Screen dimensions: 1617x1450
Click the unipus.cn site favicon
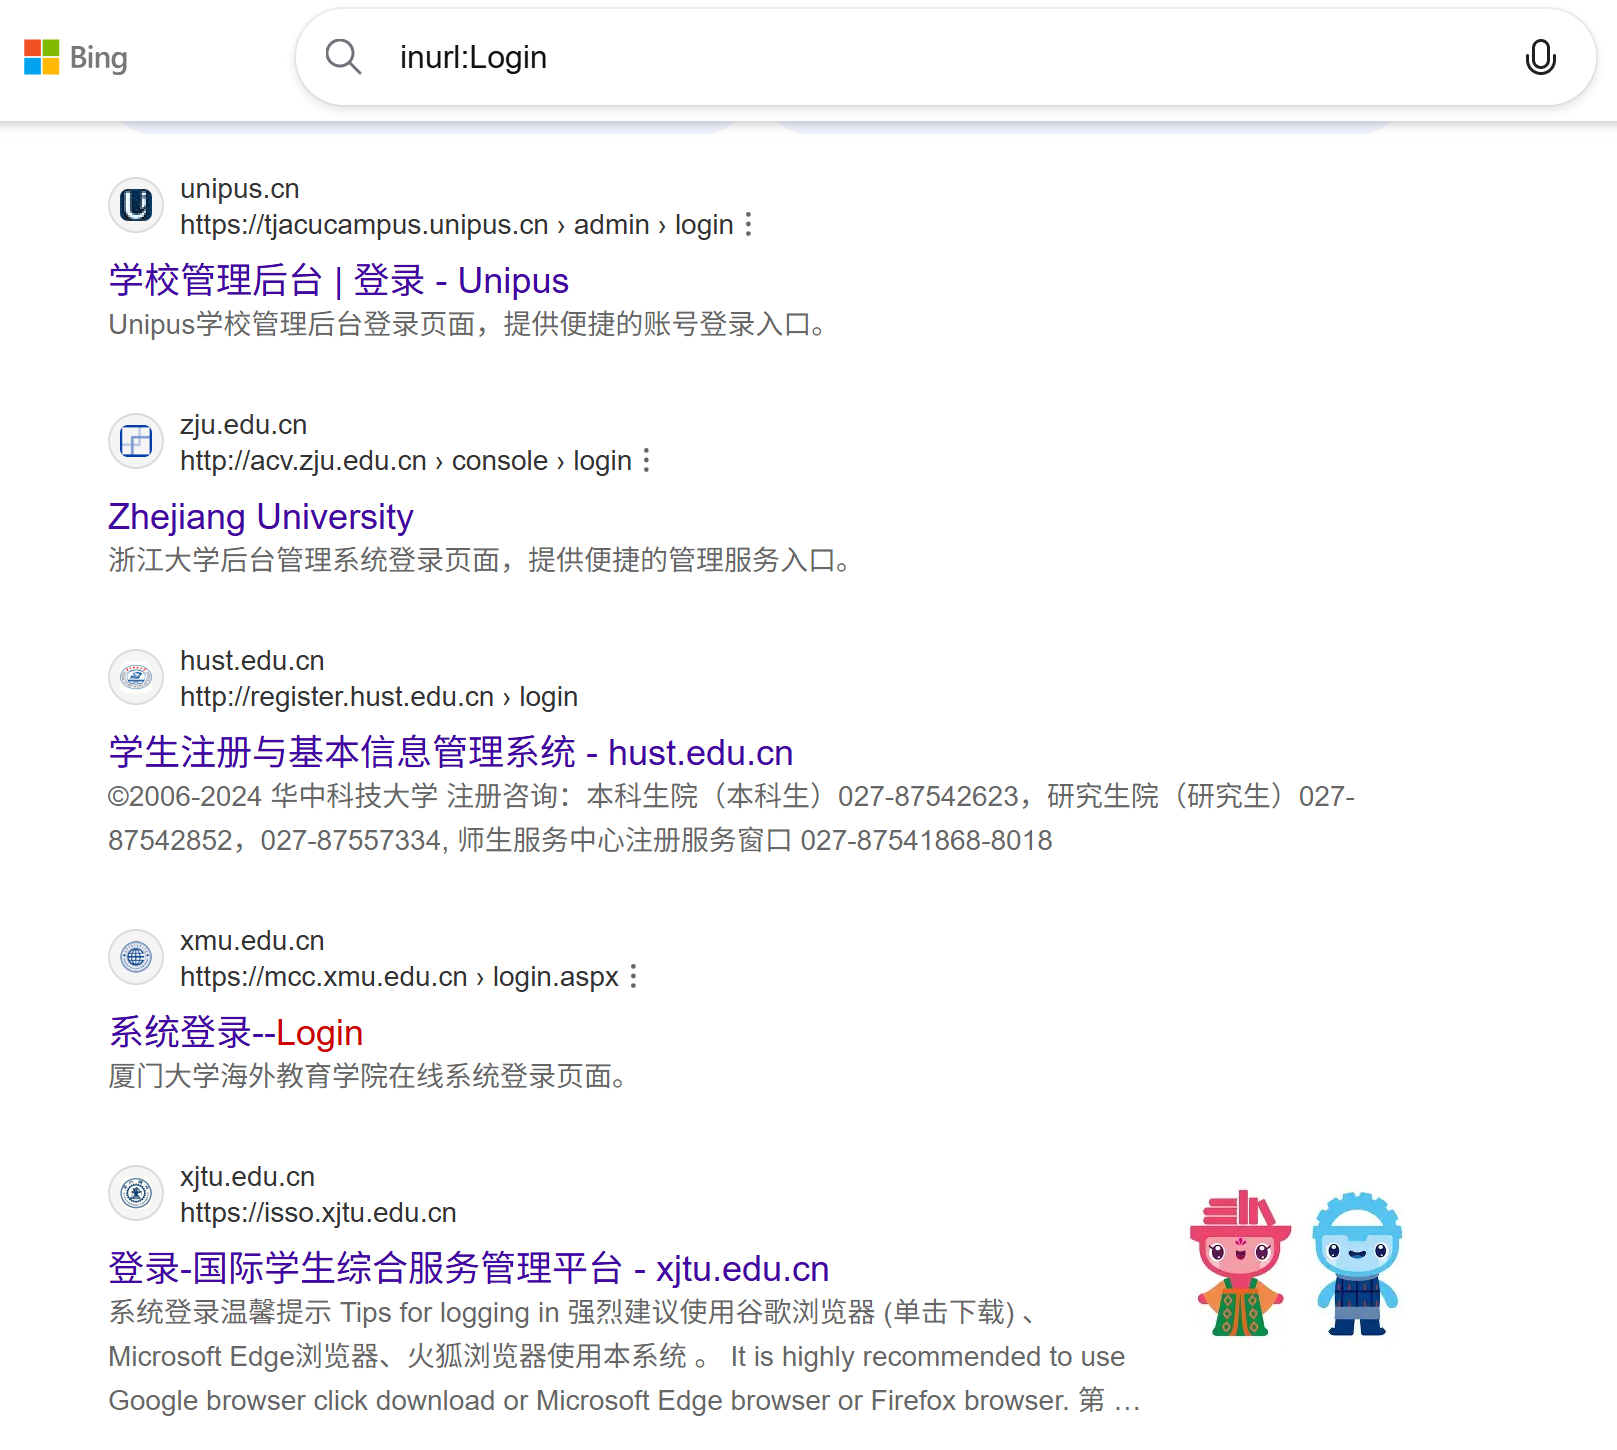pyautogui.click(x=135, y=204)
